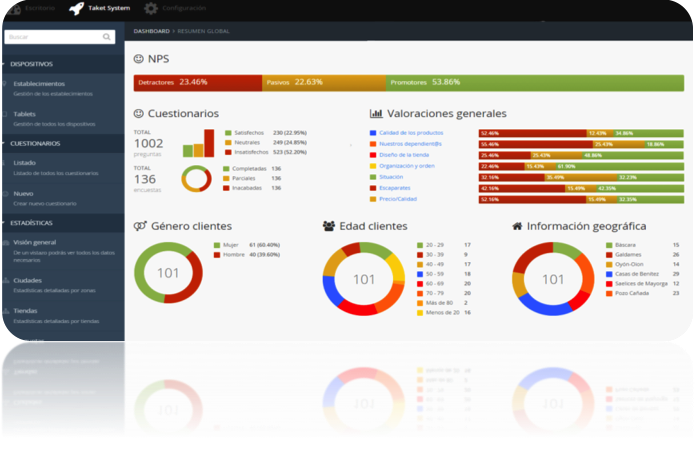Click the NPS smiley face icon
The width and height of the screenshot is (696, 450).
tap(138, 59)
